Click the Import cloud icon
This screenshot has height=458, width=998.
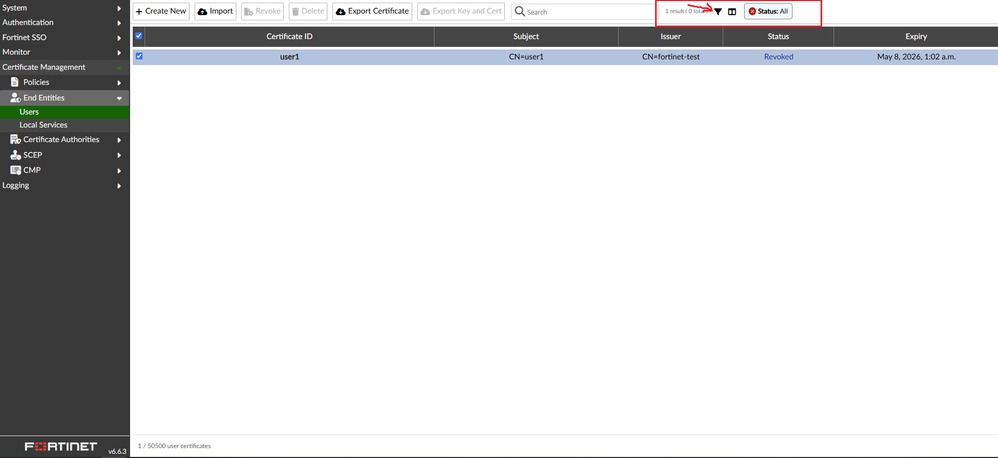tap(202, 11)
